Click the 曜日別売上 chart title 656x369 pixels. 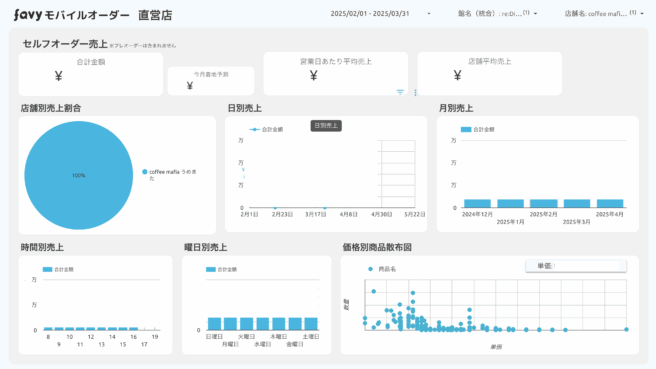pos(205,247)
